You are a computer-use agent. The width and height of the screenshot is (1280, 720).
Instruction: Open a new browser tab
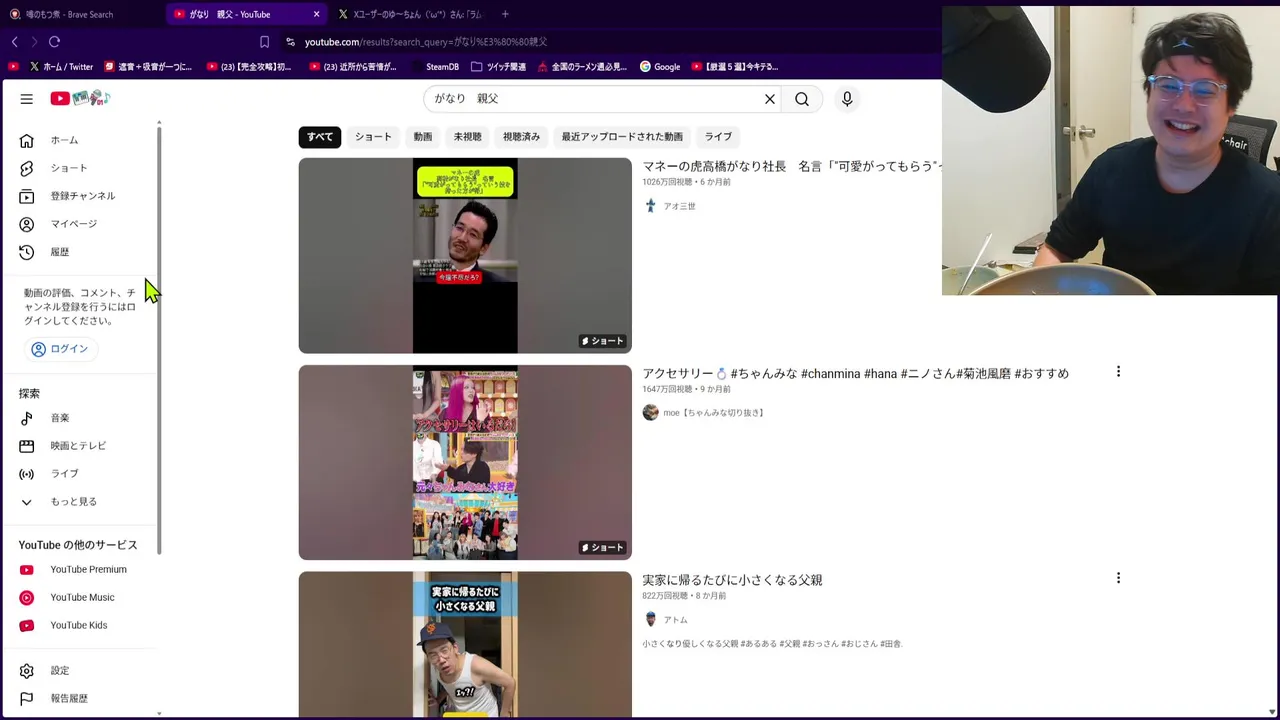pos(505,14)
